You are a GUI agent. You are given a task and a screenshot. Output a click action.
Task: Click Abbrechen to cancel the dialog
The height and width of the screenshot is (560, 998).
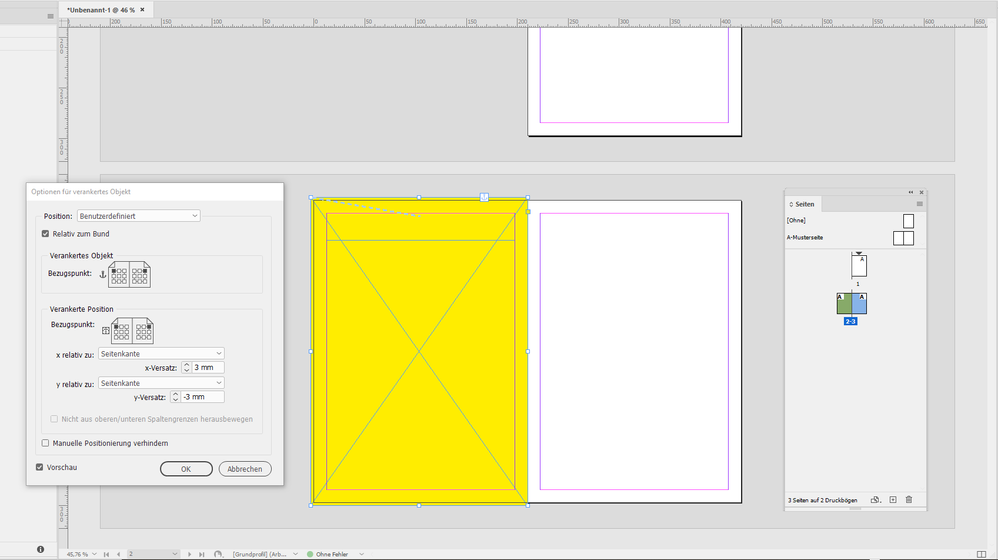245,469
